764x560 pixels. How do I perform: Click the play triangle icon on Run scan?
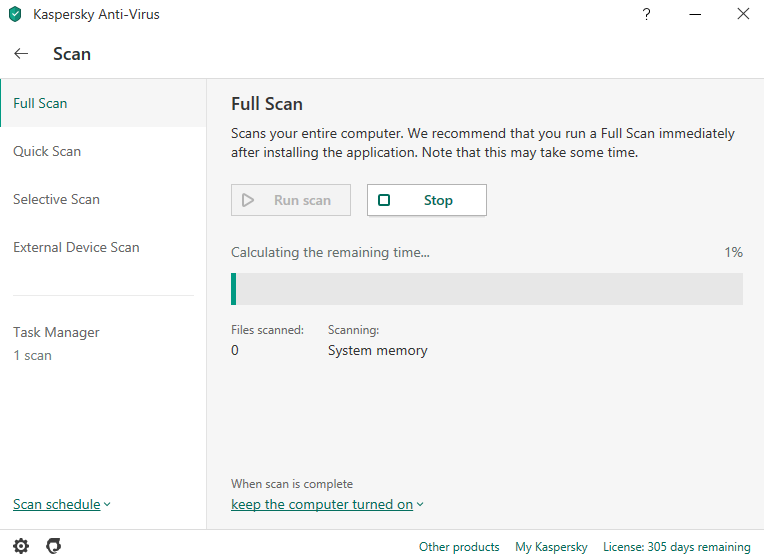248,200
